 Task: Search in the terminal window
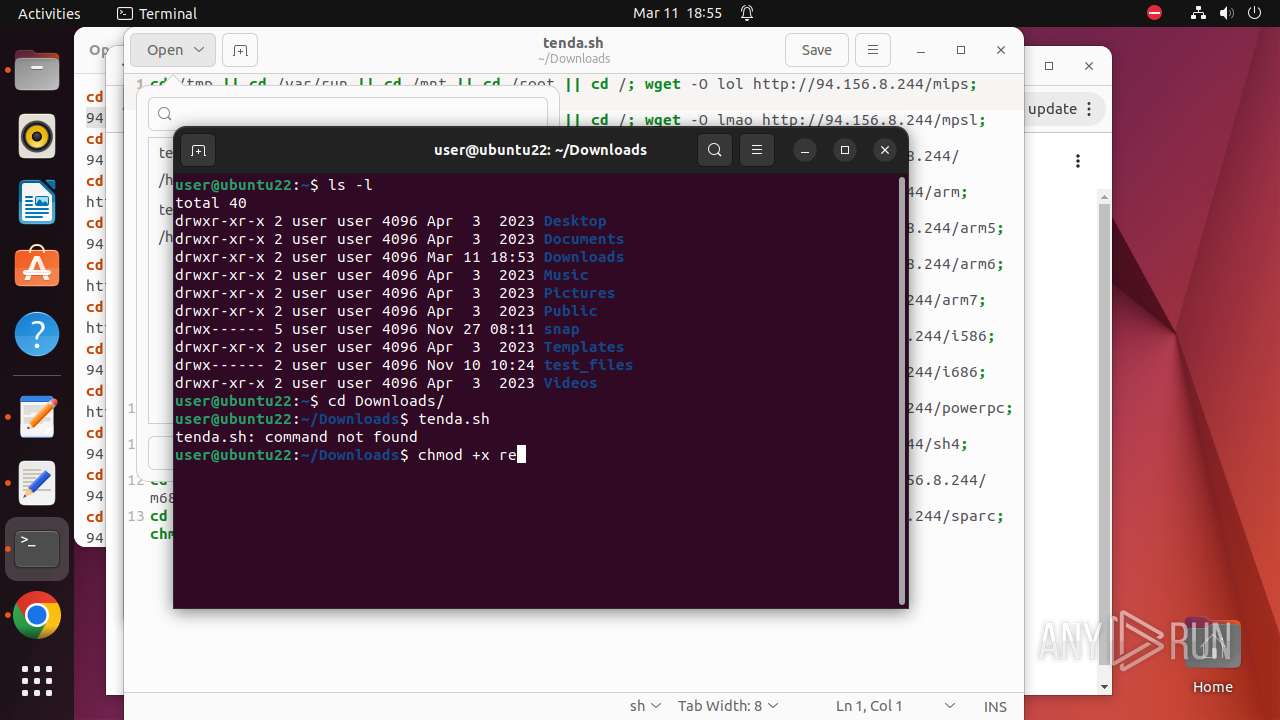click(x=714, y=151)
